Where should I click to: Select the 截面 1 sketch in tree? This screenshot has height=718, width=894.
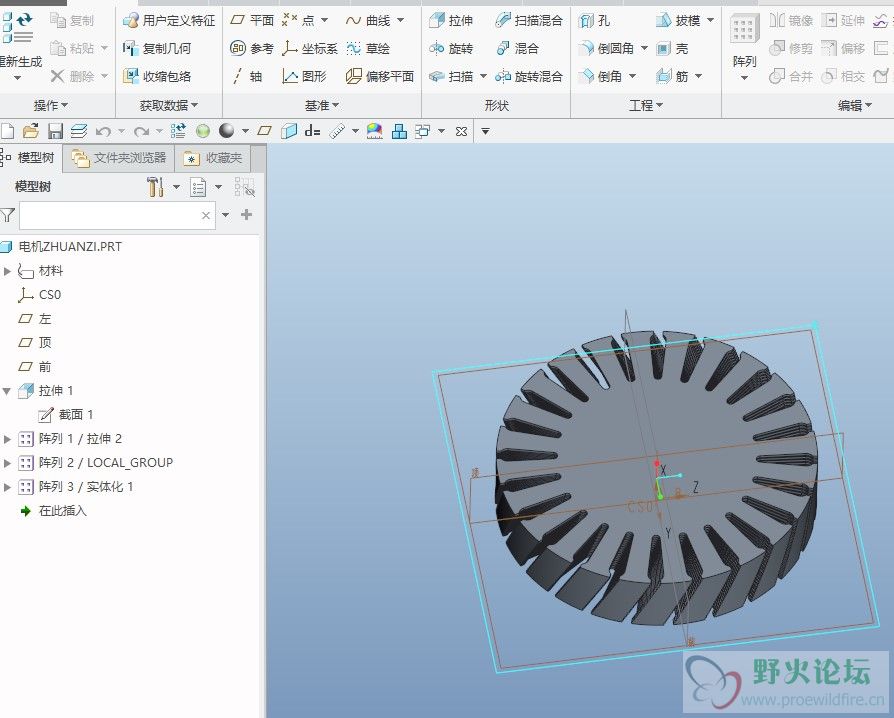click(x=66, y=415)
